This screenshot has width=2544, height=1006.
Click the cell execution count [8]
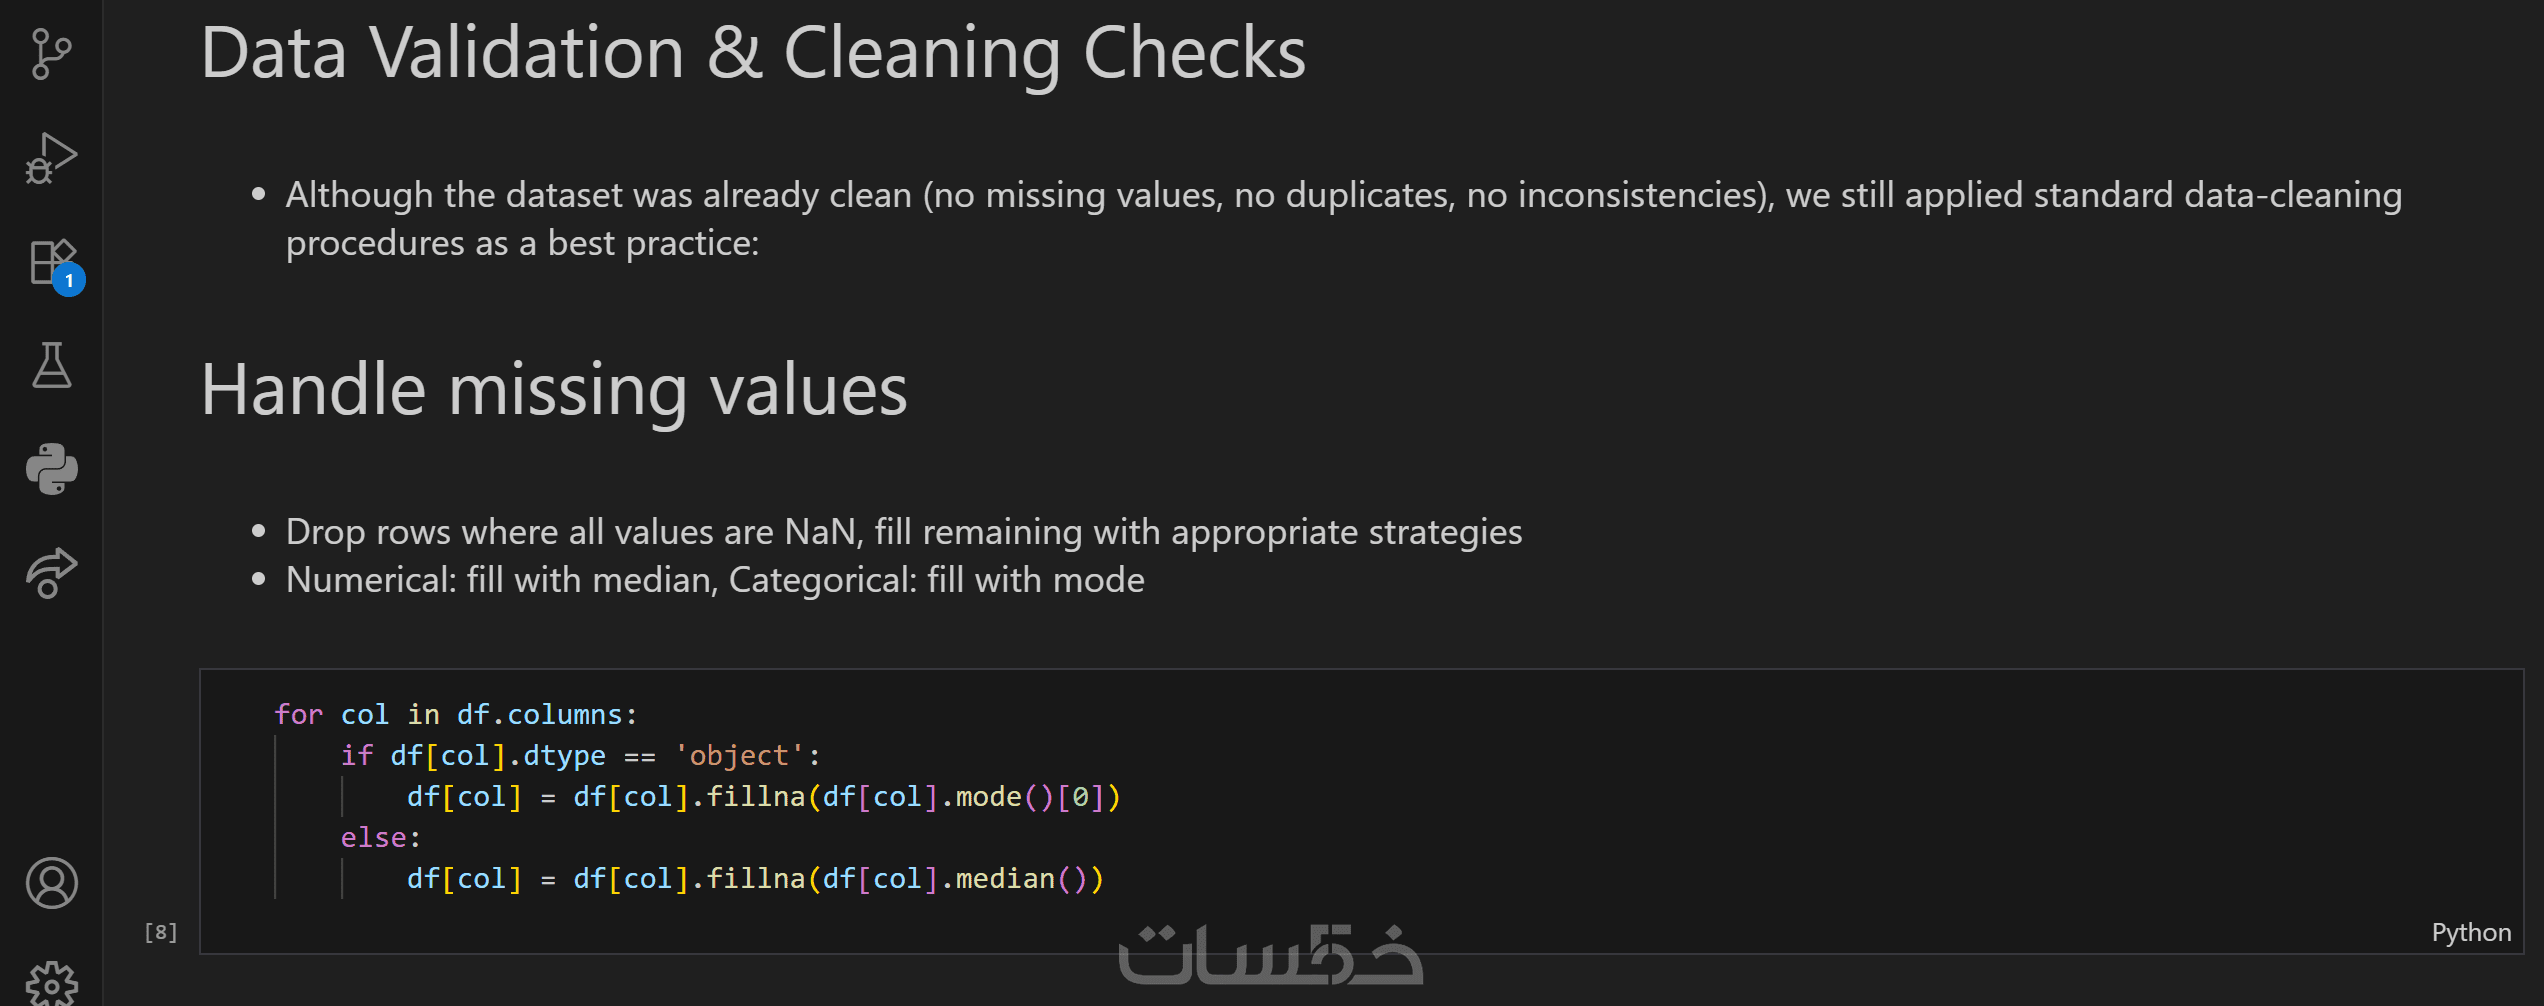click(161, 932)
